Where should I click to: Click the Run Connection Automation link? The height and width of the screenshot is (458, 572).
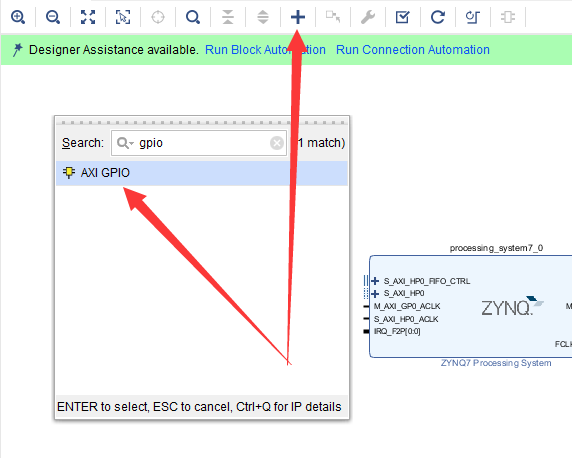coord(413,50)
